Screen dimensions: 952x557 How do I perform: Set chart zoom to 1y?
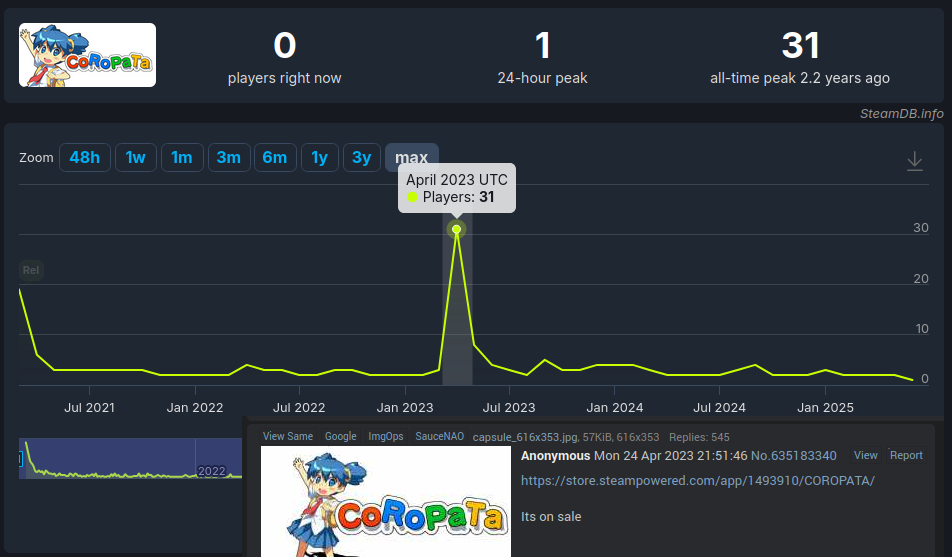tap(319, 157)
